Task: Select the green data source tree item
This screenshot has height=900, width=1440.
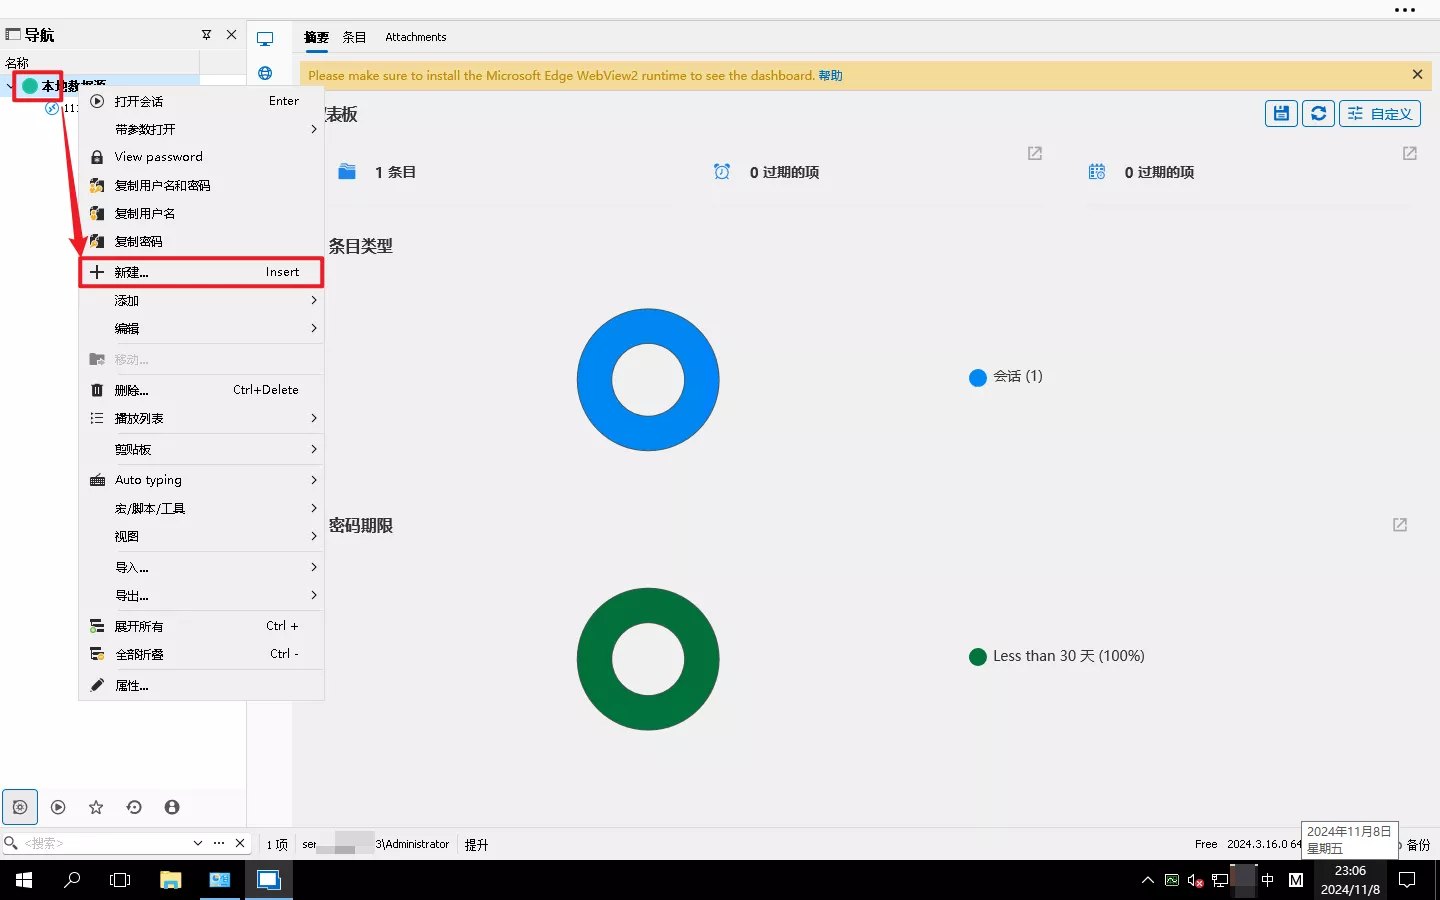Action: 30,86
